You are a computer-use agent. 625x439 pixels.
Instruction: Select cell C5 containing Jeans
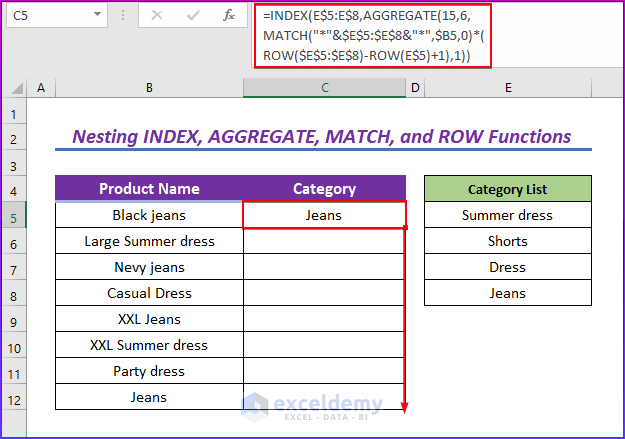[324, 215]
